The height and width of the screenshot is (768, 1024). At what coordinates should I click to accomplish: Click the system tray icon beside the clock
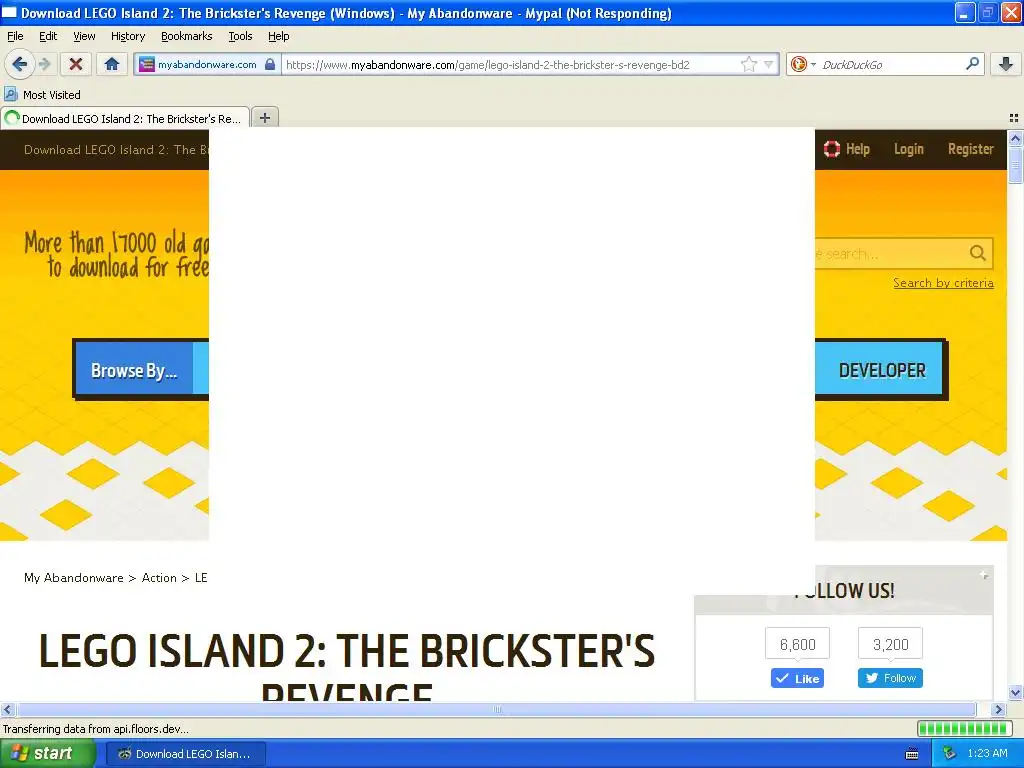pyautogui.click(x=949, y=754)
